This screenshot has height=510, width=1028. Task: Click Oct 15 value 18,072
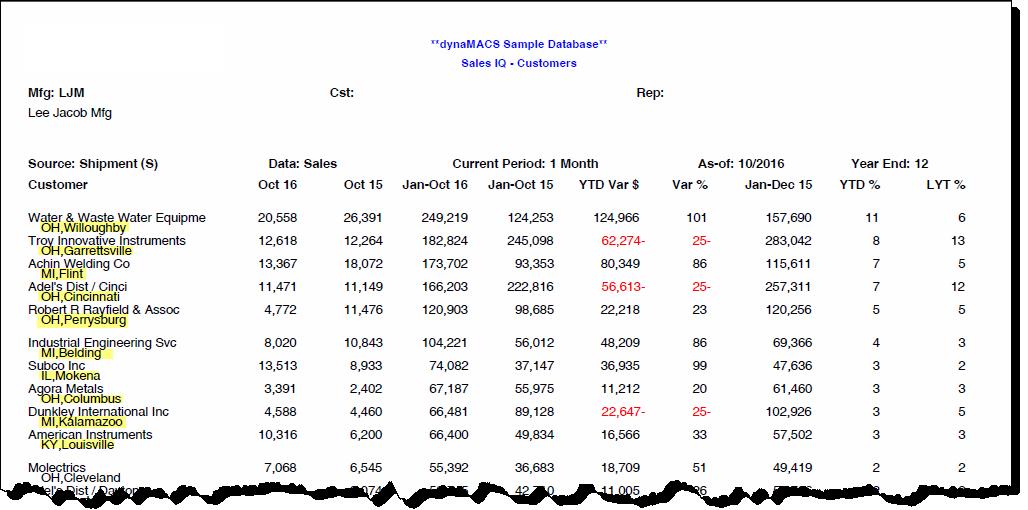coord(363,264)
